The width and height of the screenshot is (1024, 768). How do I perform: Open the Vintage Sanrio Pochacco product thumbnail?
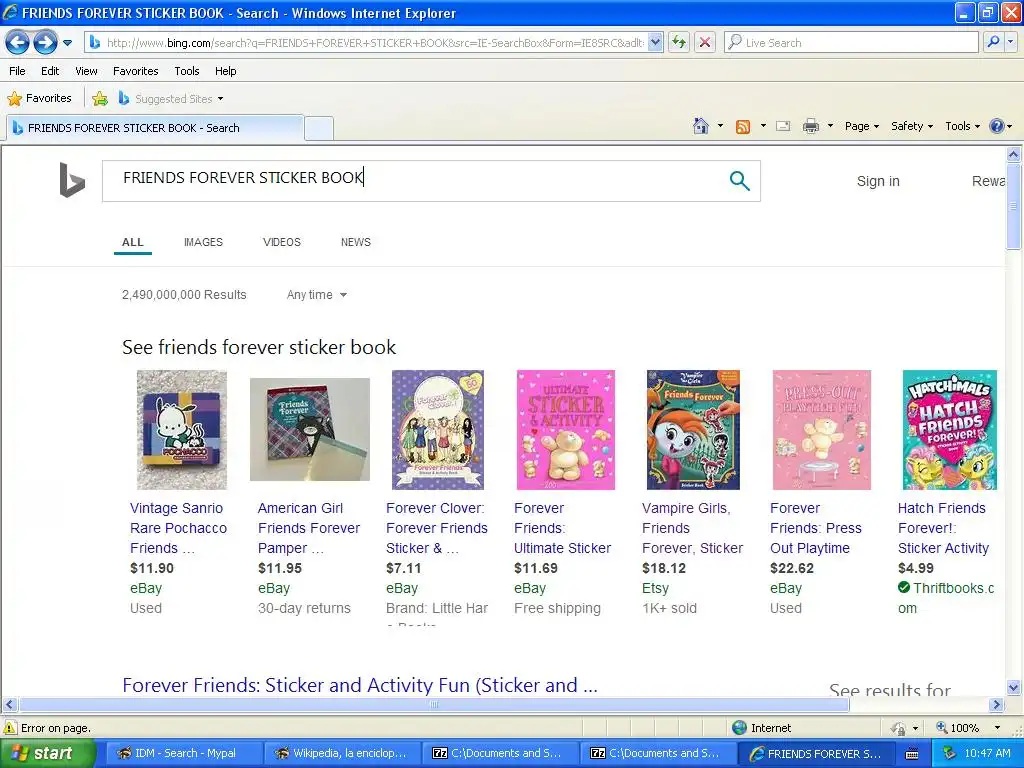click(x=182, y=430)
